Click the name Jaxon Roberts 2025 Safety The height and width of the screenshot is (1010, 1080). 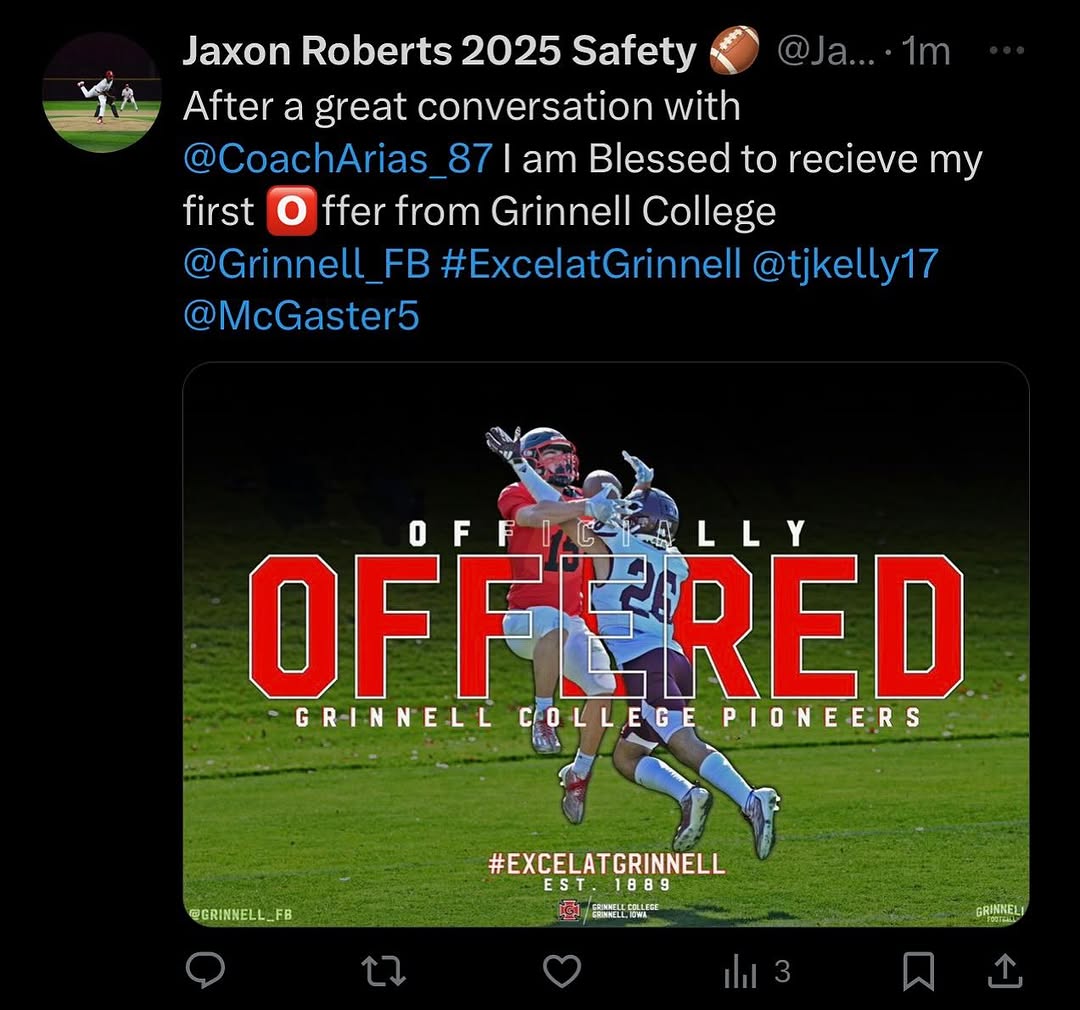pyautogui.click(x=439, y=51)
